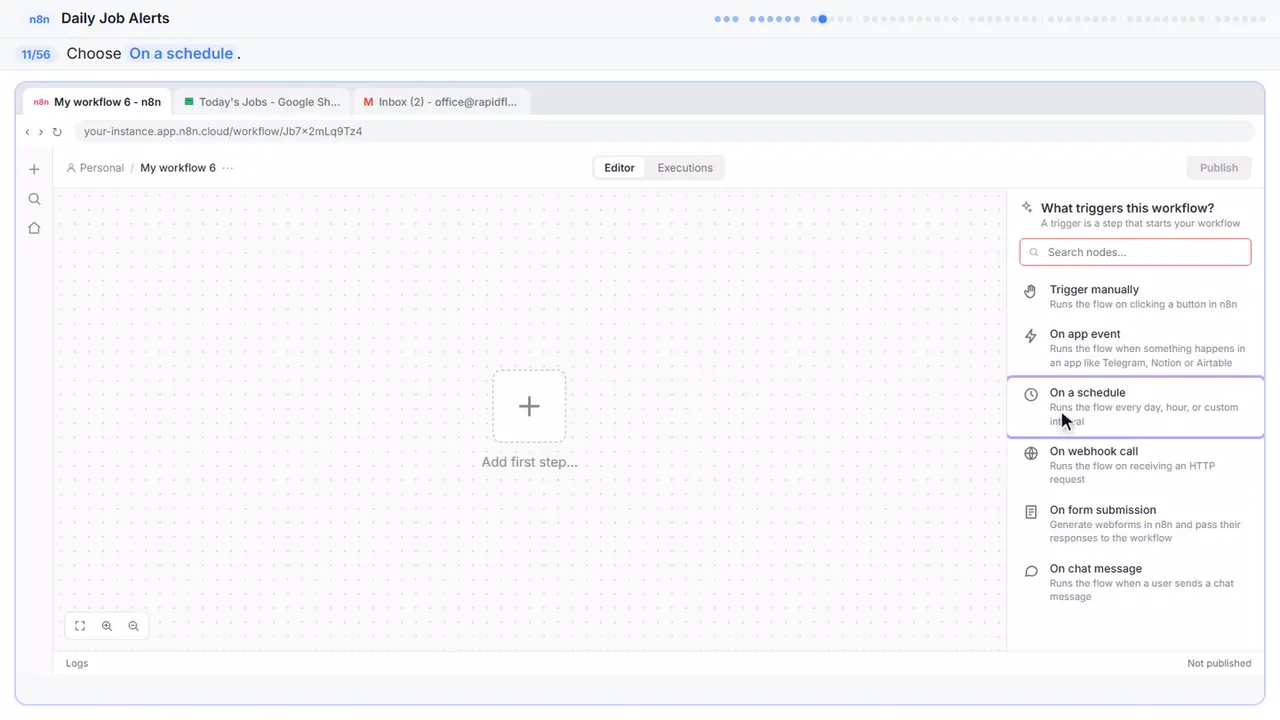The height and width of the screenshot is (720, 1280).
Task: Go back with browser back arrow
Action: click(x=28, y=132)
